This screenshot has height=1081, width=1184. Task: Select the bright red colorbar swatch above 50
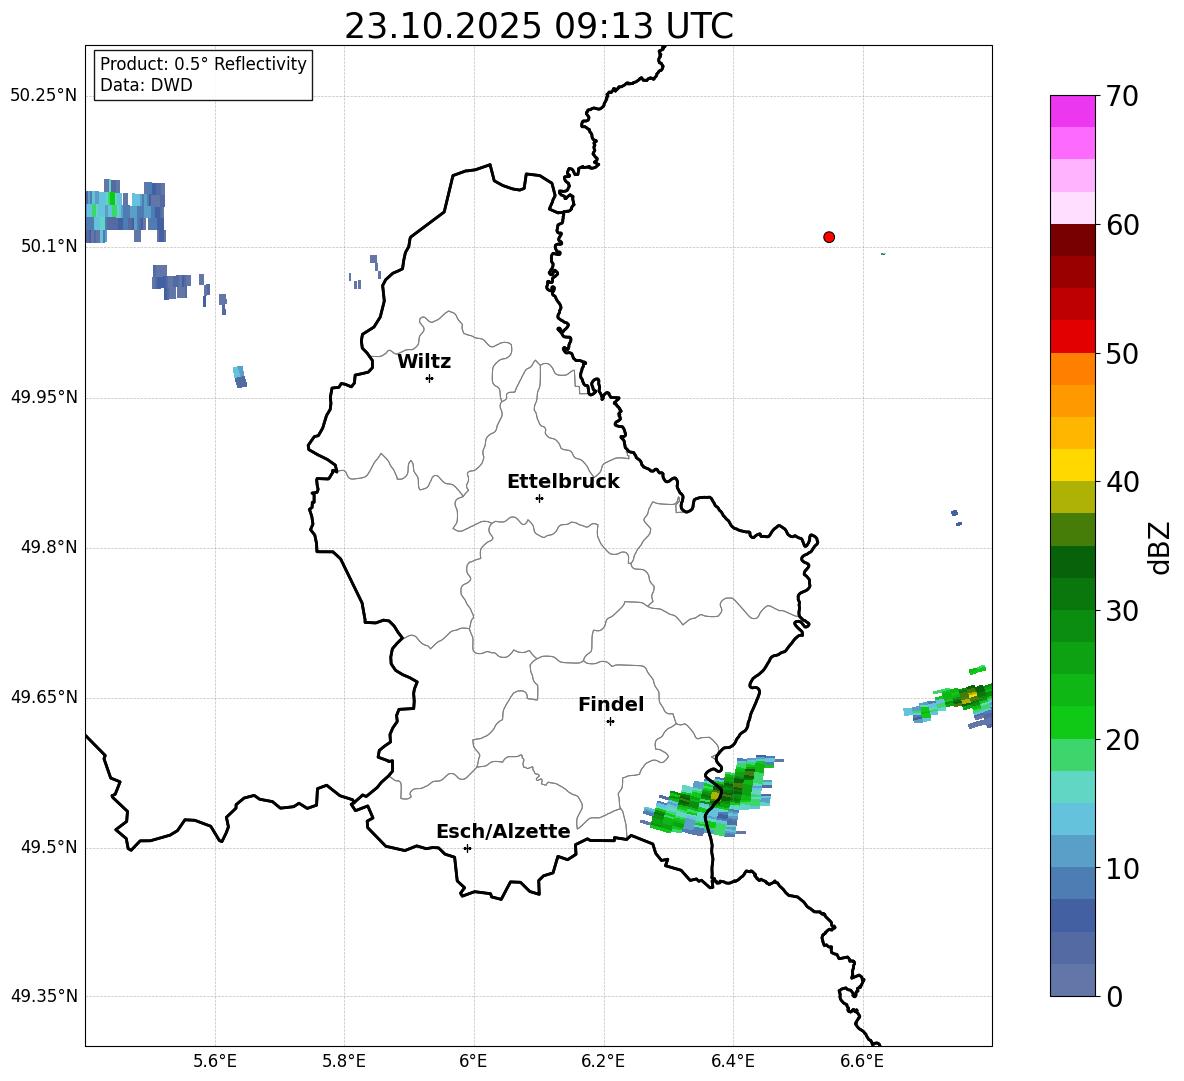1073,336
